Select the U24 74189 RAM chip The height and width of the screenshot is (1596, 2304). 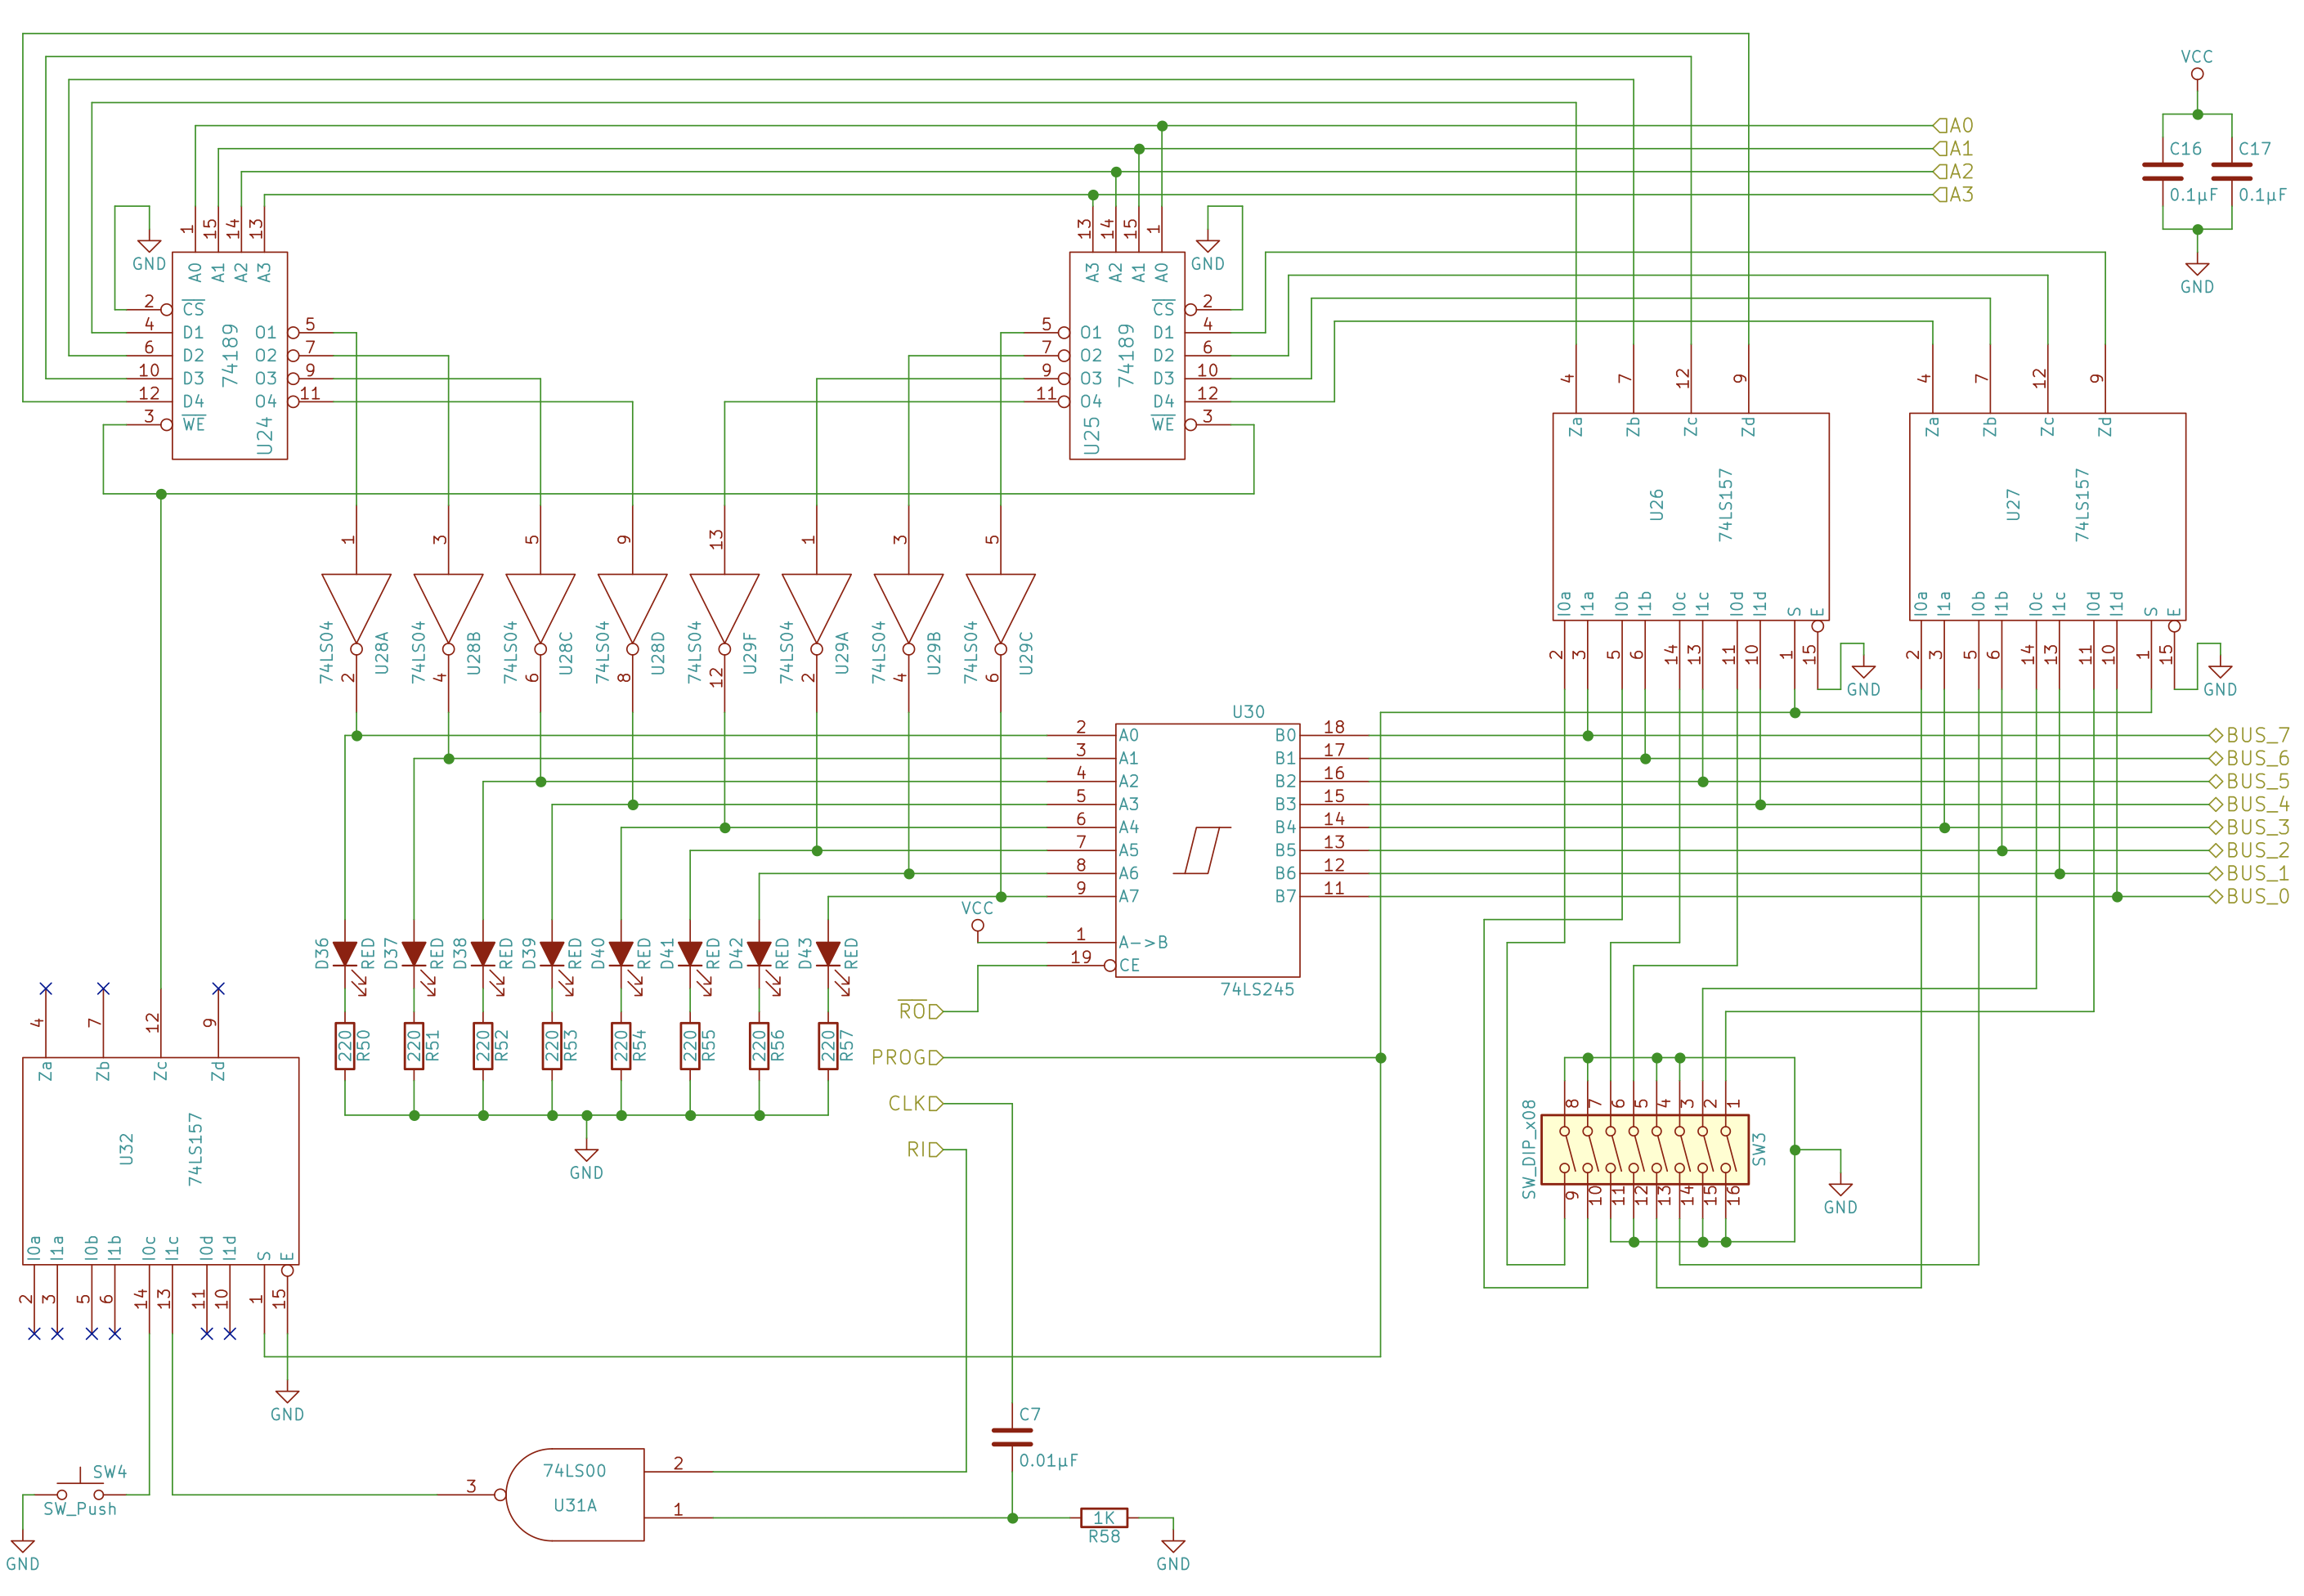click(x=229, y=355)
